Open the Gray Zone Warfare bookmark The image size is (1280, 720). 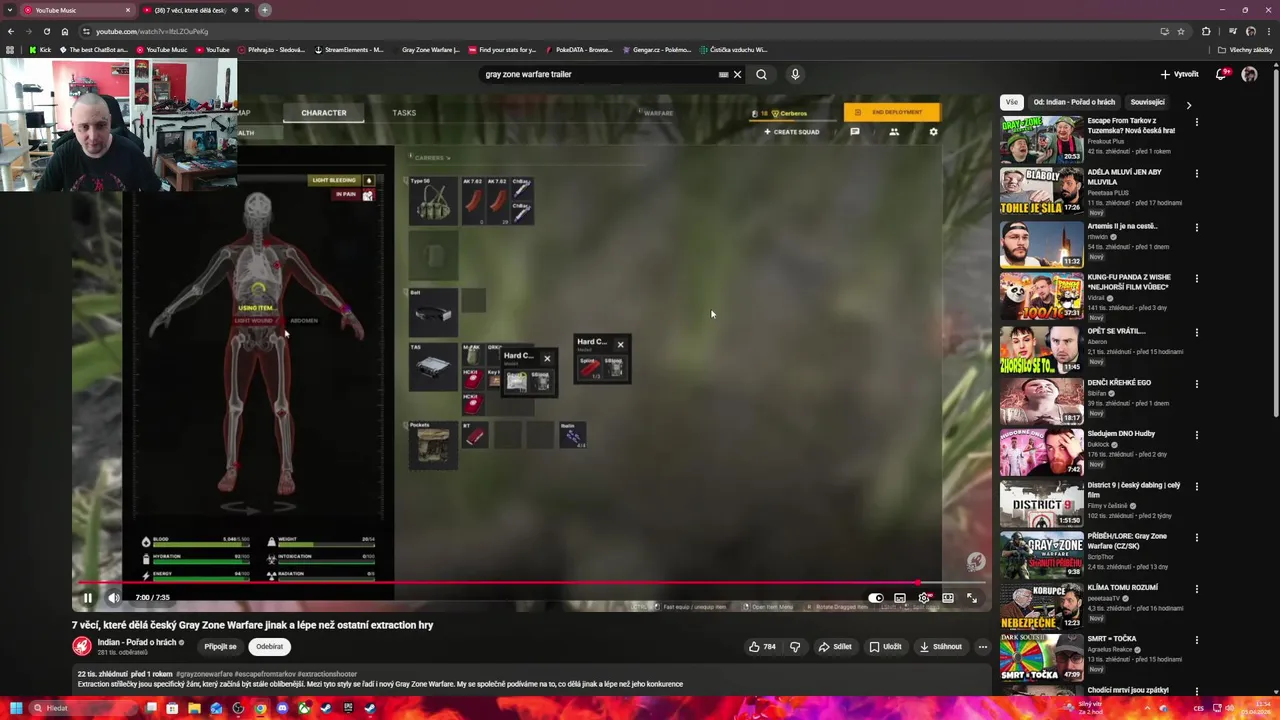426,50
